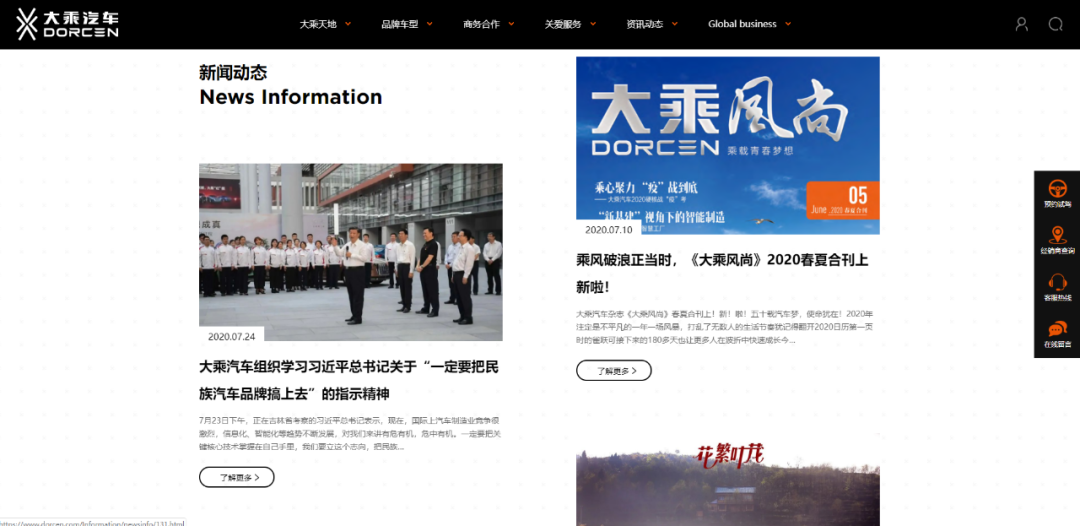Click 了解更多 under the 大乘风尚 article
Viewport: 1080px width, 526px height.
point(614,370)
